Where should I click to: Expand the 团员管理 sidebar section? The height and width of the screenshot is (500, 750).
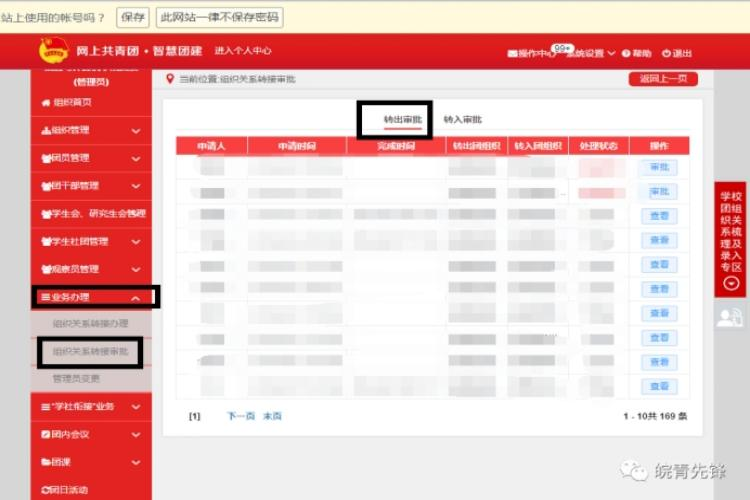pos(135,158)
